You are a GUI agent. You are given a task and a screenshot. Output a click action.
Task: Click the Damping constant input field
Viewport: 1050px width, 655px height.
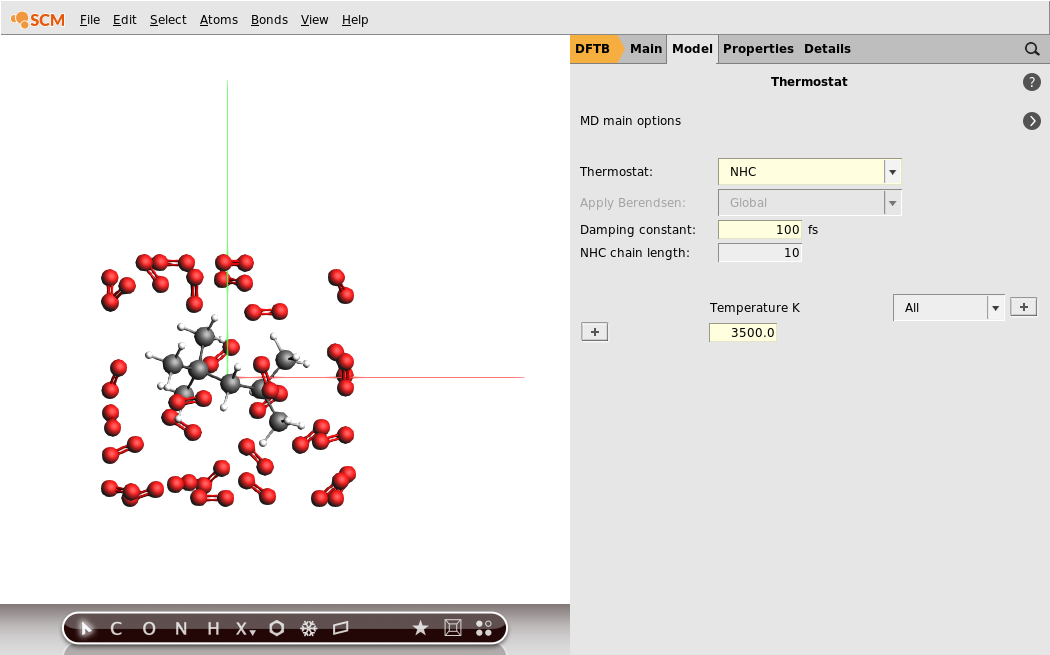(x=760, y=230)
